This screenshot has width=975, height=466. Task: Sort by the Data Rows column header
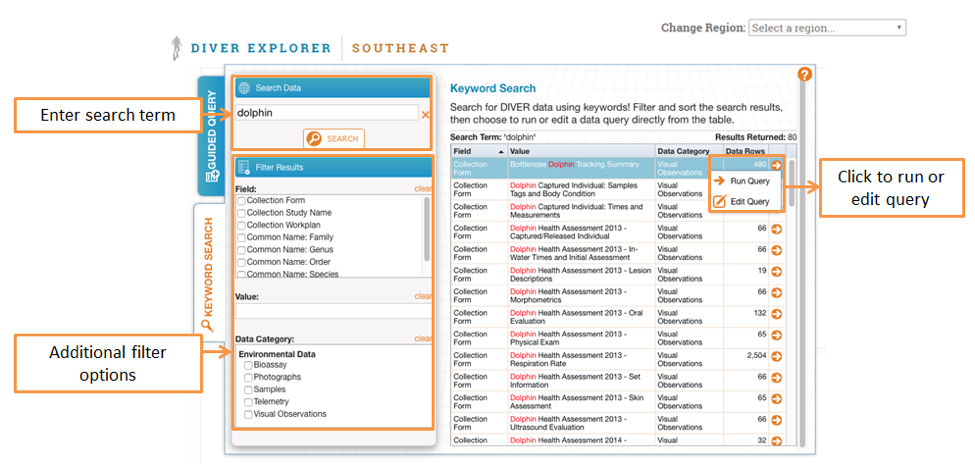[746, 151]
